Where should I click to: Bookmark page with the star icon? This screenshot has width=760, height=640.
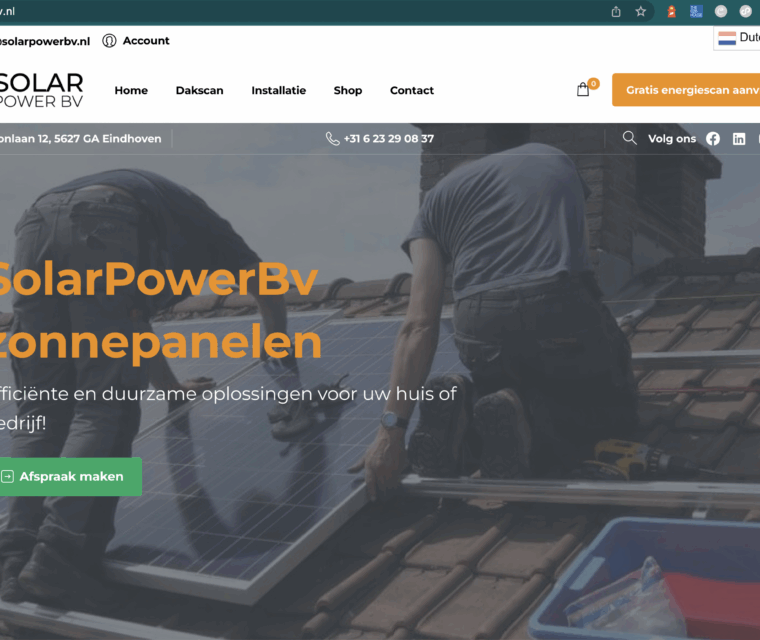[x=641, y=11]
